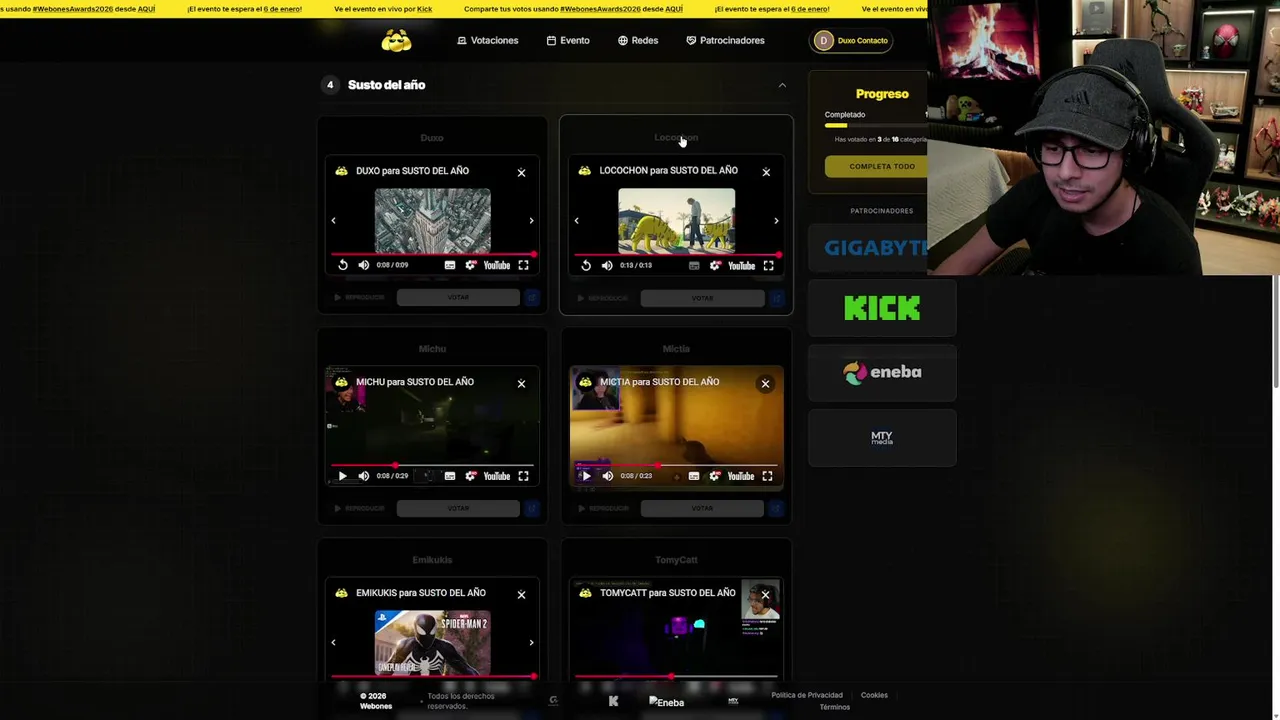
Task: Open settings gear on LOCOCHON video
Action: [714, 265]
